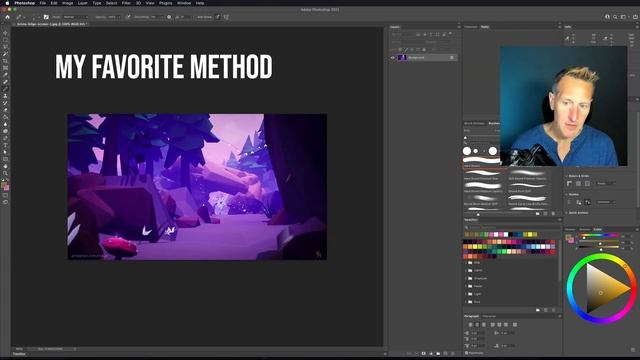Click the open document tab
The width and height of the screenshot is (640, 360).
click(x=51, y=24)
